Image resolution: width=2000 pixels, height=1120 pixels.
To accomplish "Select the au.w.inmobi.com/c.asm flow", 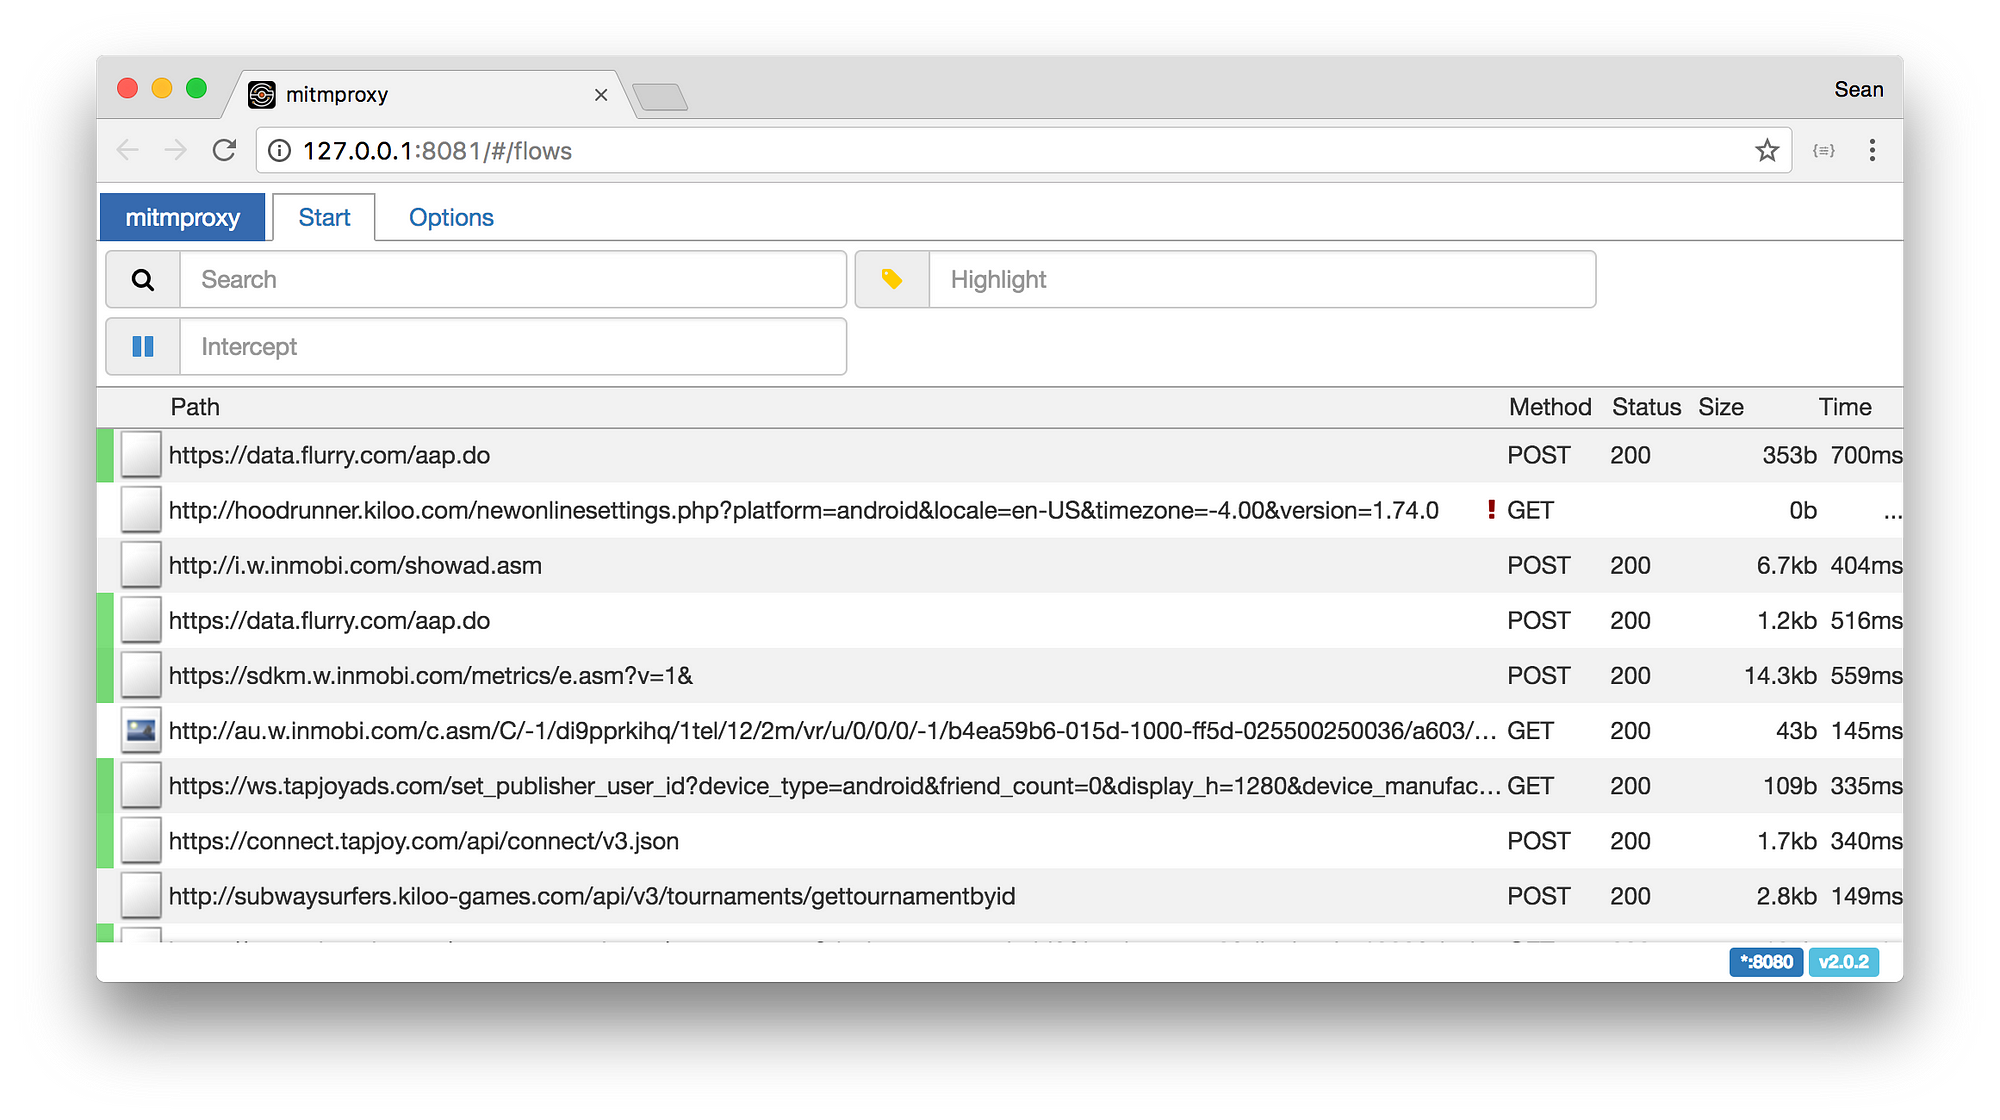I will pyautogui.click(x=1000, y=731).
